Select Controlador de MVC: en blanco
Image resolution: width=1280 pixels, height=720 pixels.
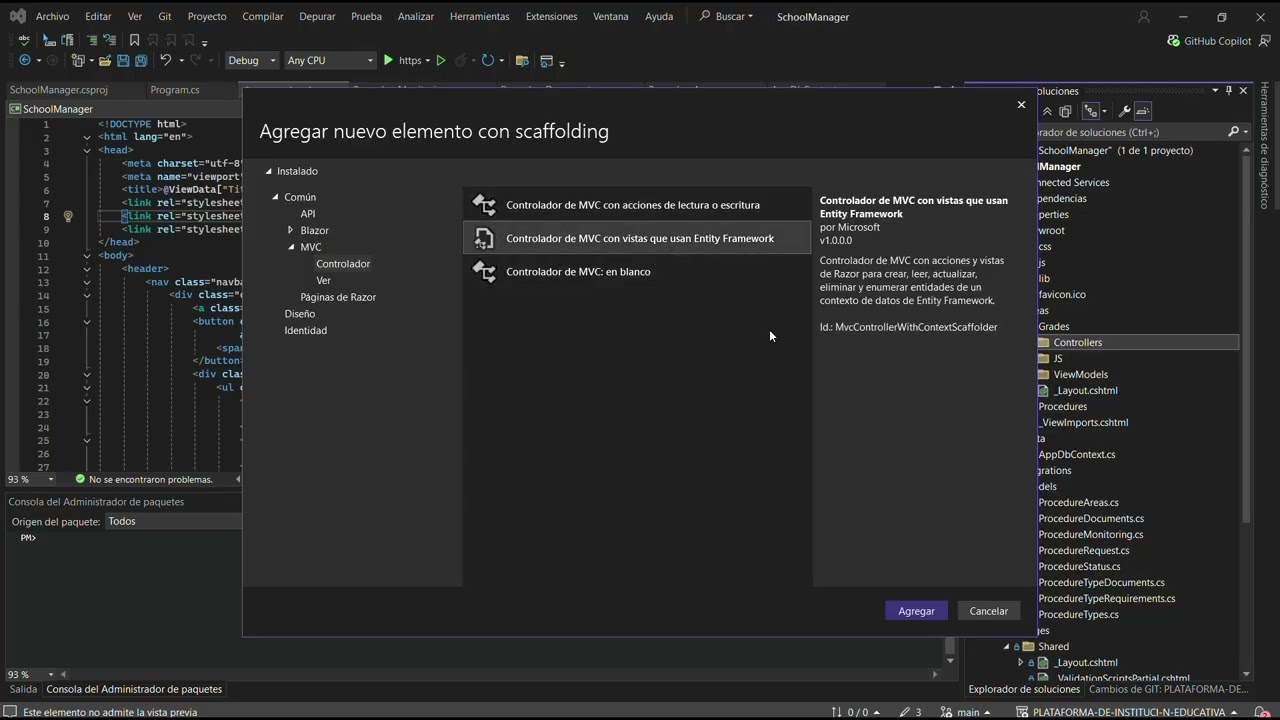coord(637,271)
